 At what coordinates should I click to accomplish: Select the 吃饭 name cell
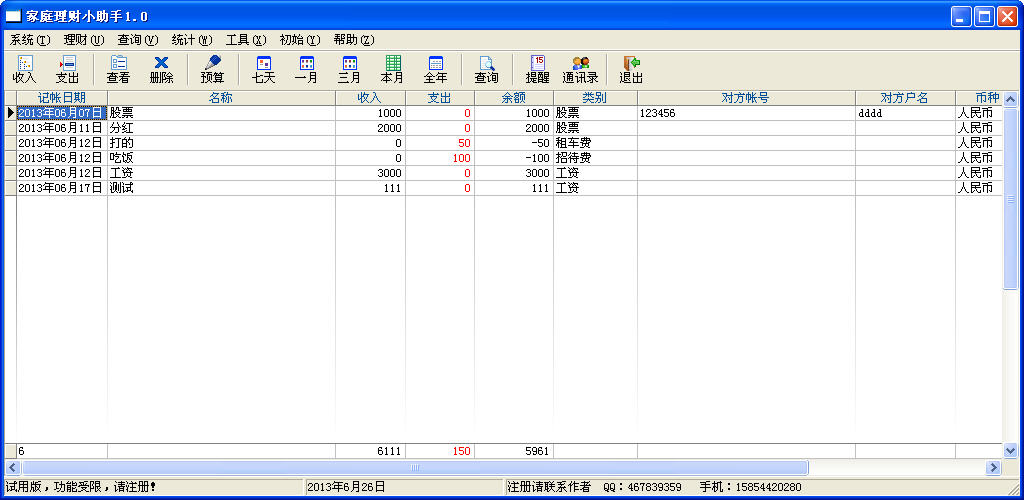point(221,158)
